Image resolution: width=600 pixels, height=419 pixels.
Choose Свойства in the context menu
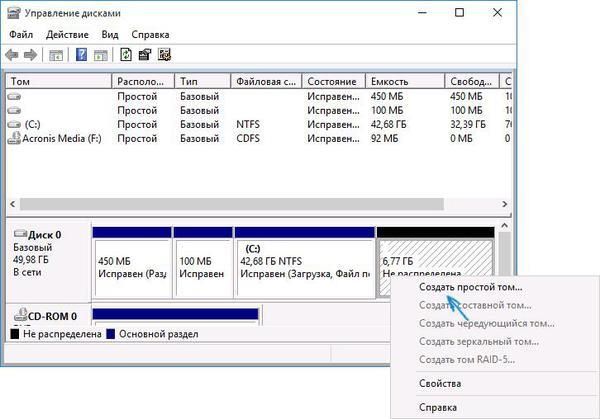[x=440, y=383]
